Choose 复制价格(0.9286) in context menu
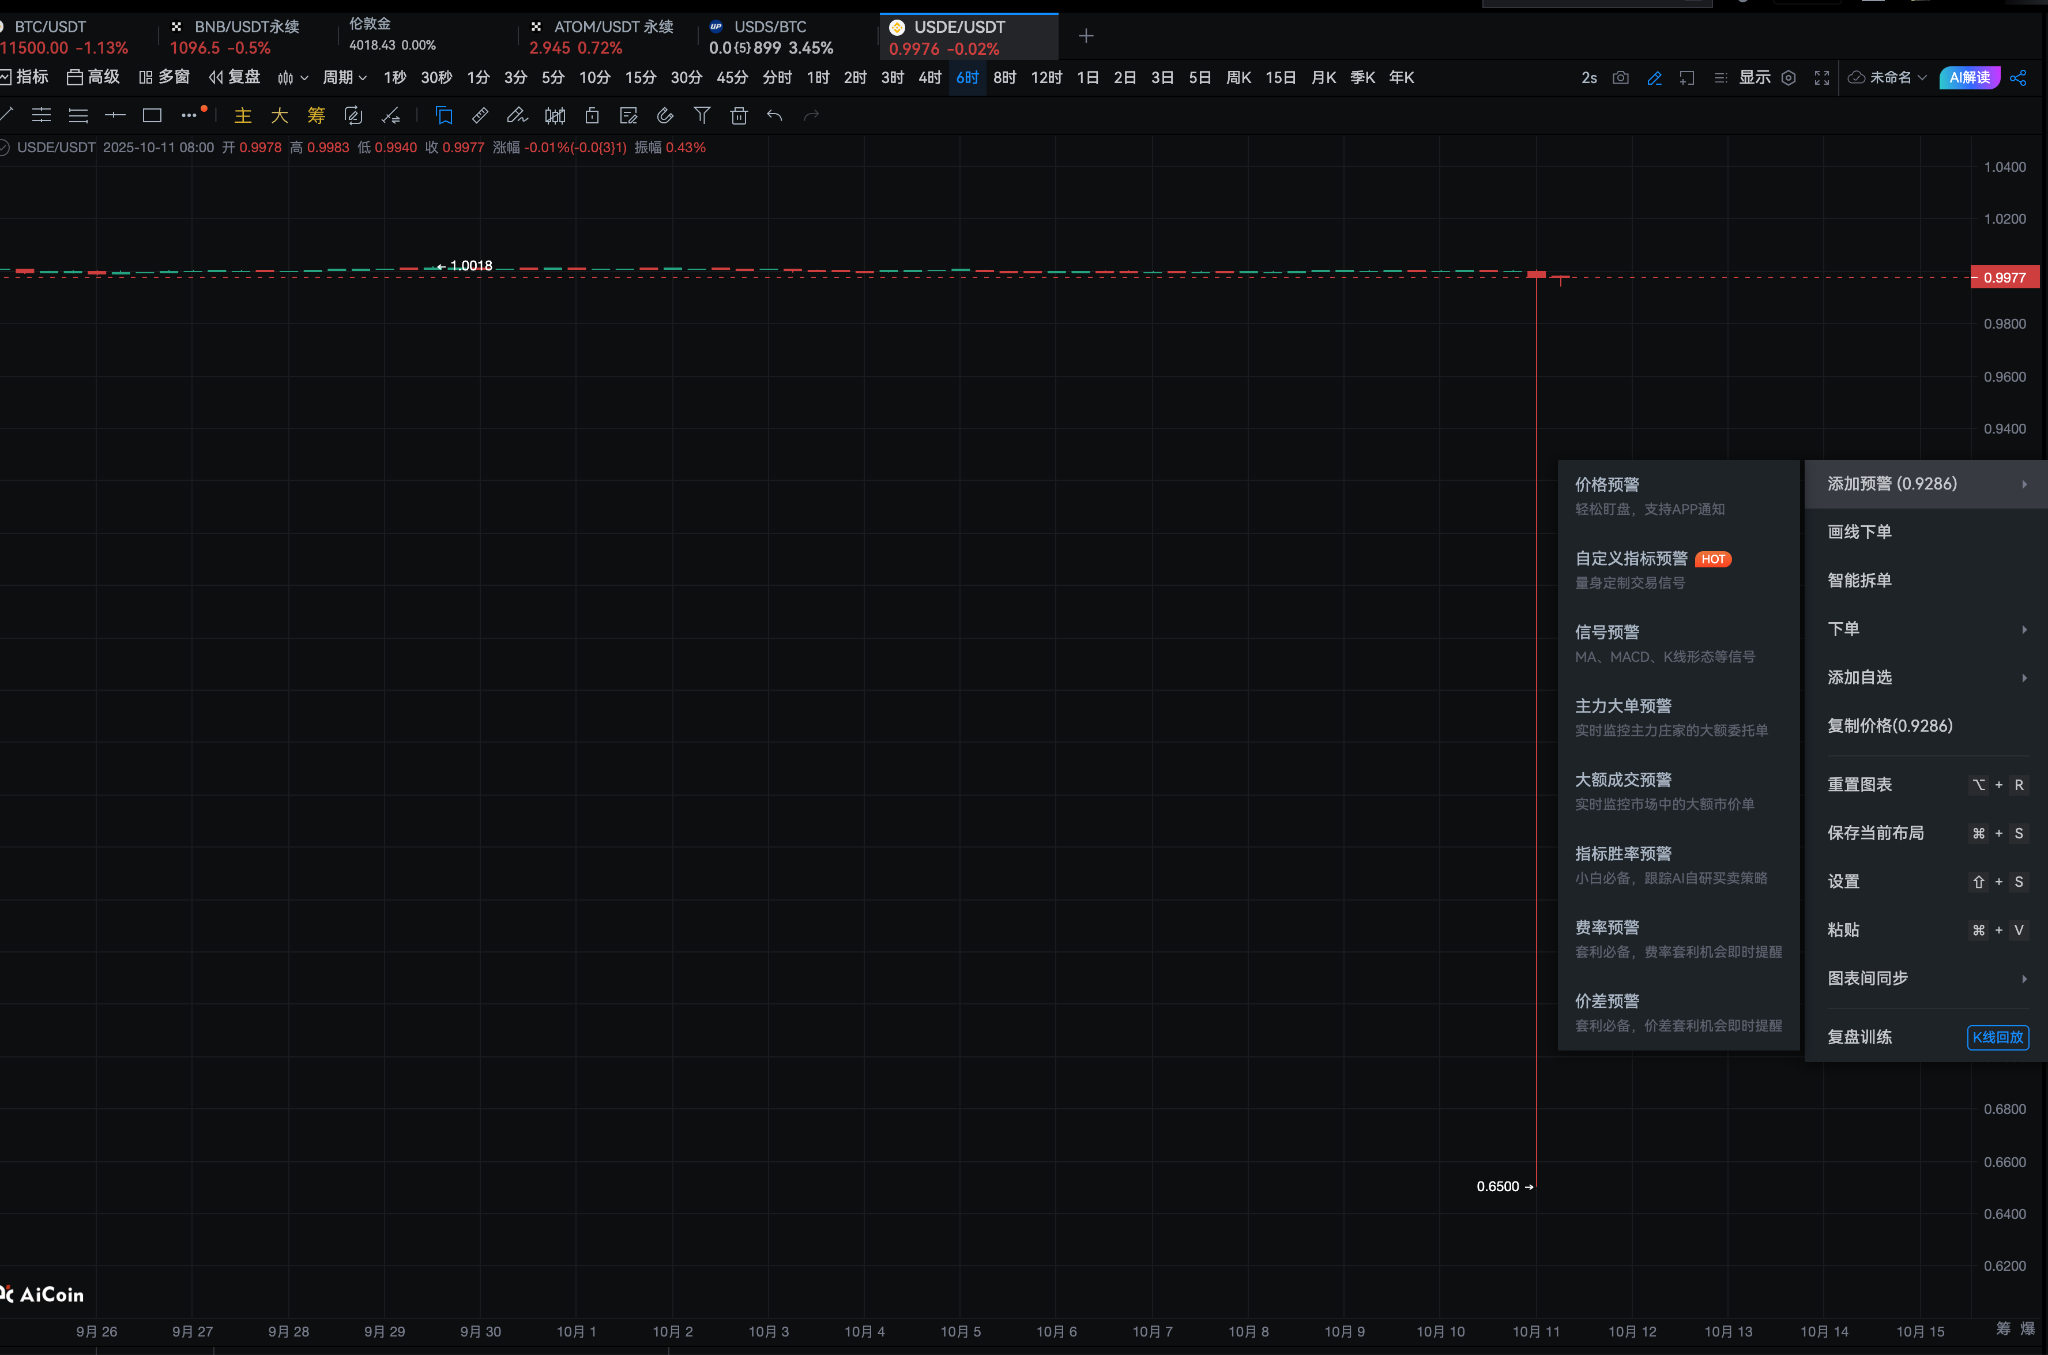This screenshot has height=1355, width=2048. [1889, 726]
